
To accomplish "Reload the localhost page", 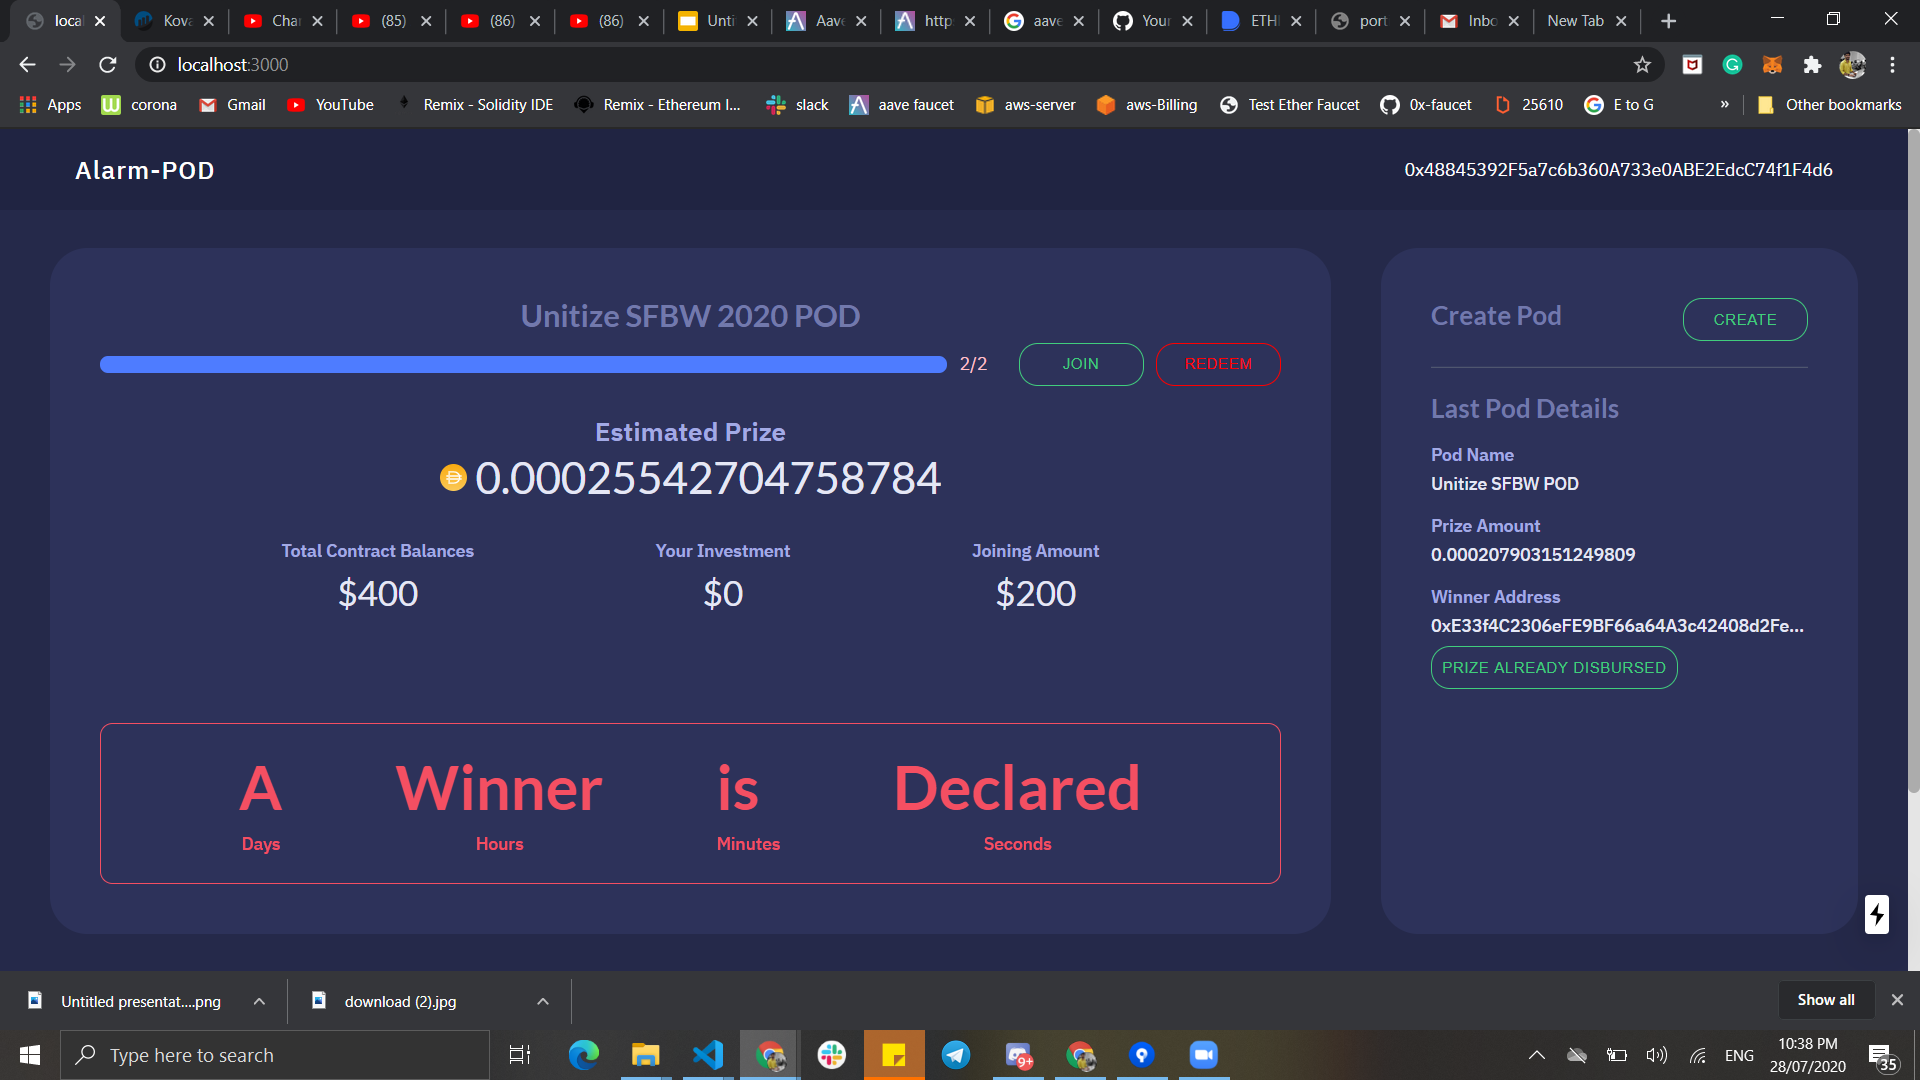I will [x=108, y=65].
